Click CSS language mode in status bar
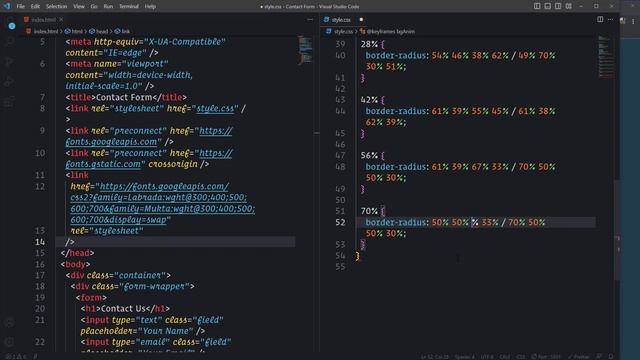The width and height of the screenshot is (640, 360). pyautogui.click(x=520, y=357)
